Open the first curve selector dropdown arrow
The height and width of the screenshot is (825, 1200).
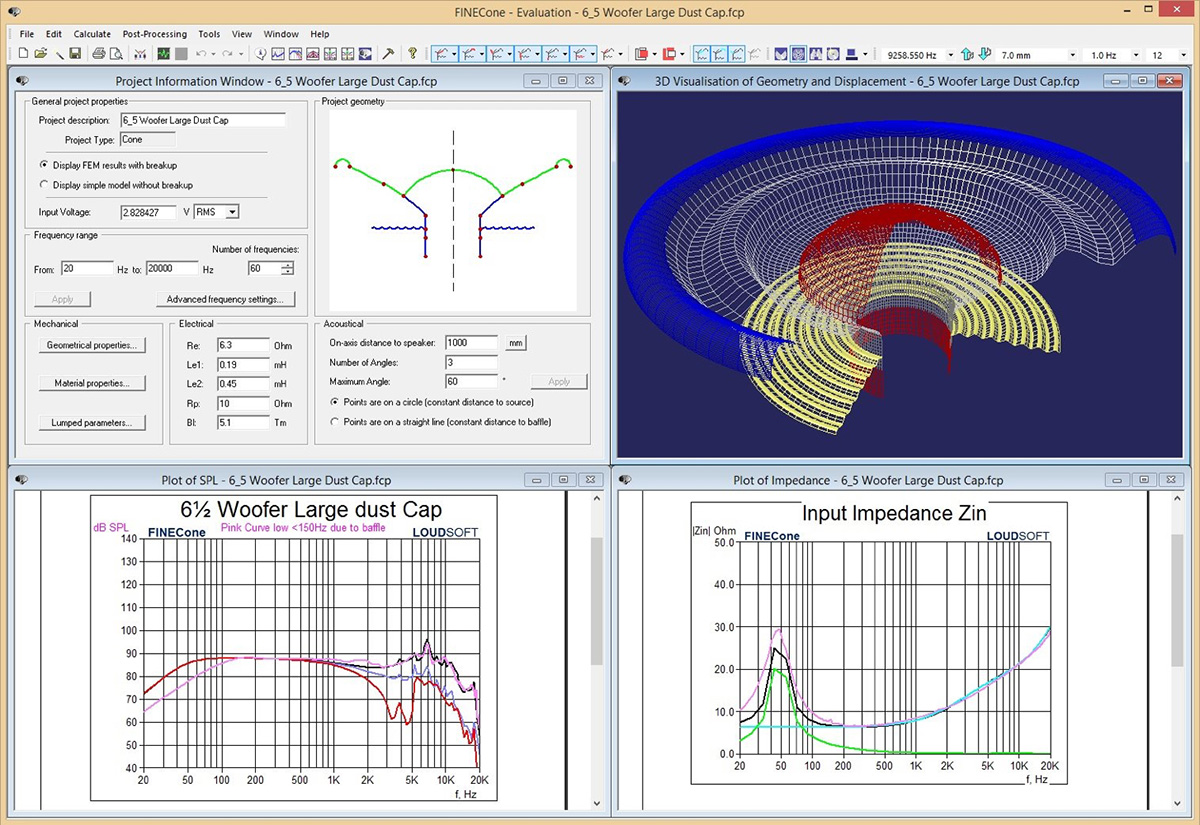[454, 54]
